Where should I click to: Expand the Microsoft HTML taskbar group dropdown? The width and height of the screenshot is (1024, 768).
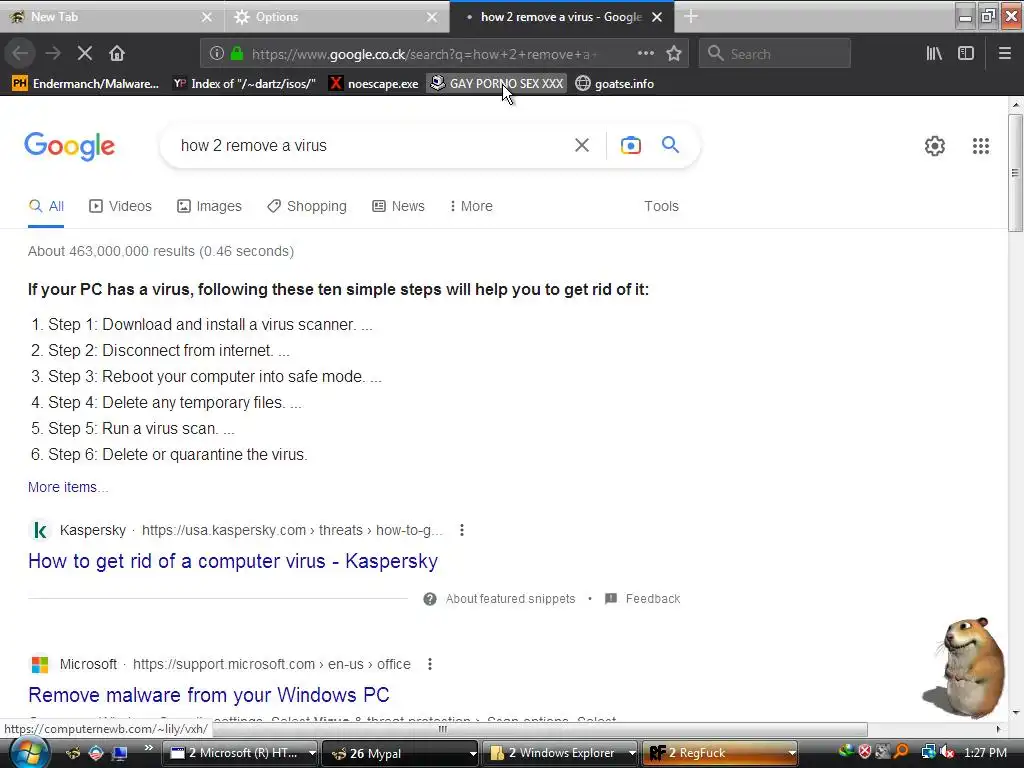[312, 753]
